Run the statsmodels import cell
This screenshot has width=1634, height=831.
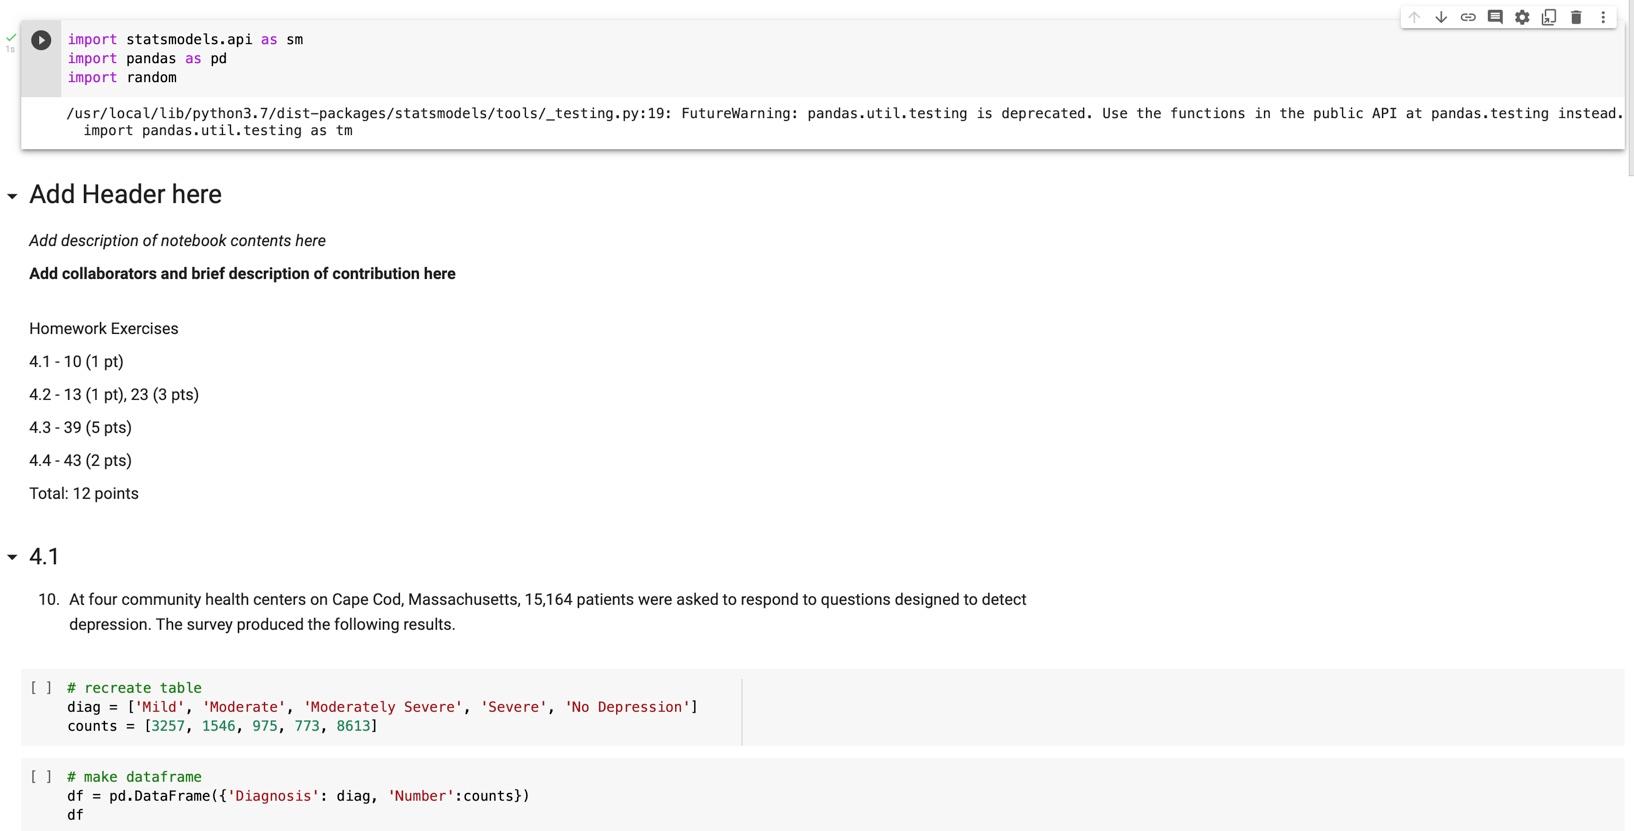coord(41,40)
